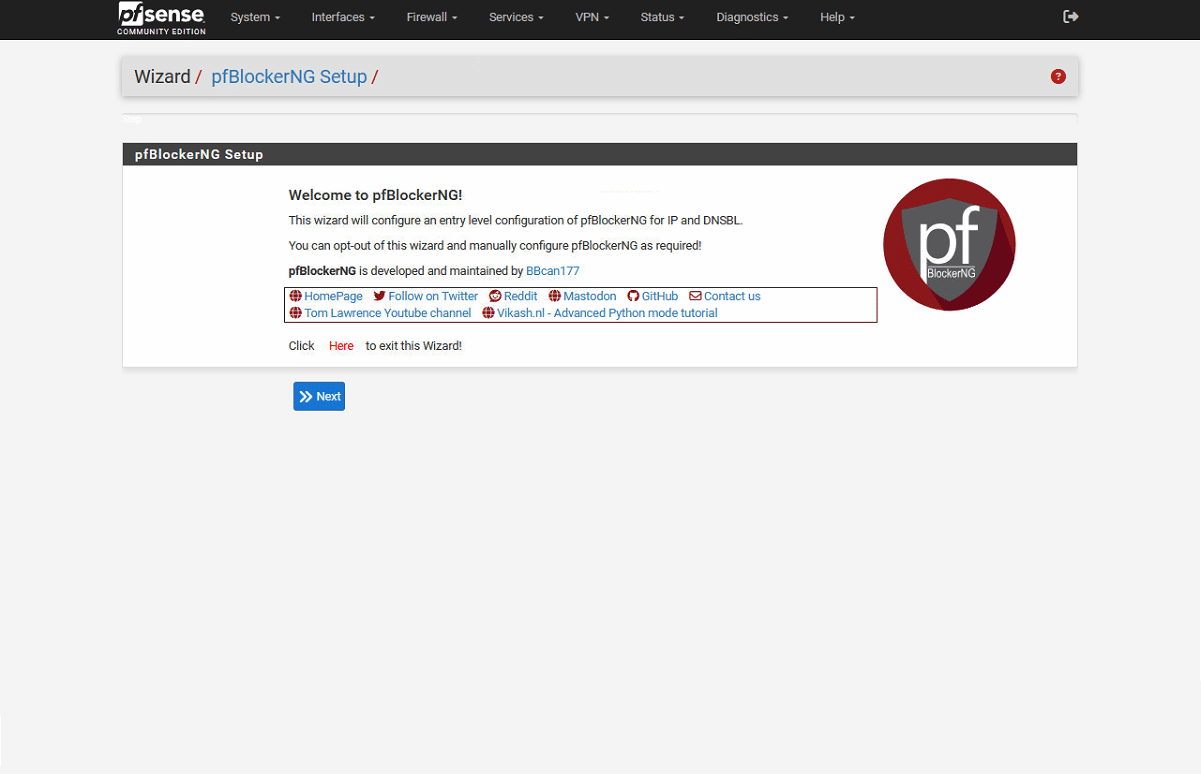Click the Twitter bird icon
Screen dimensions: 1201x774
(x=379, y=296)
